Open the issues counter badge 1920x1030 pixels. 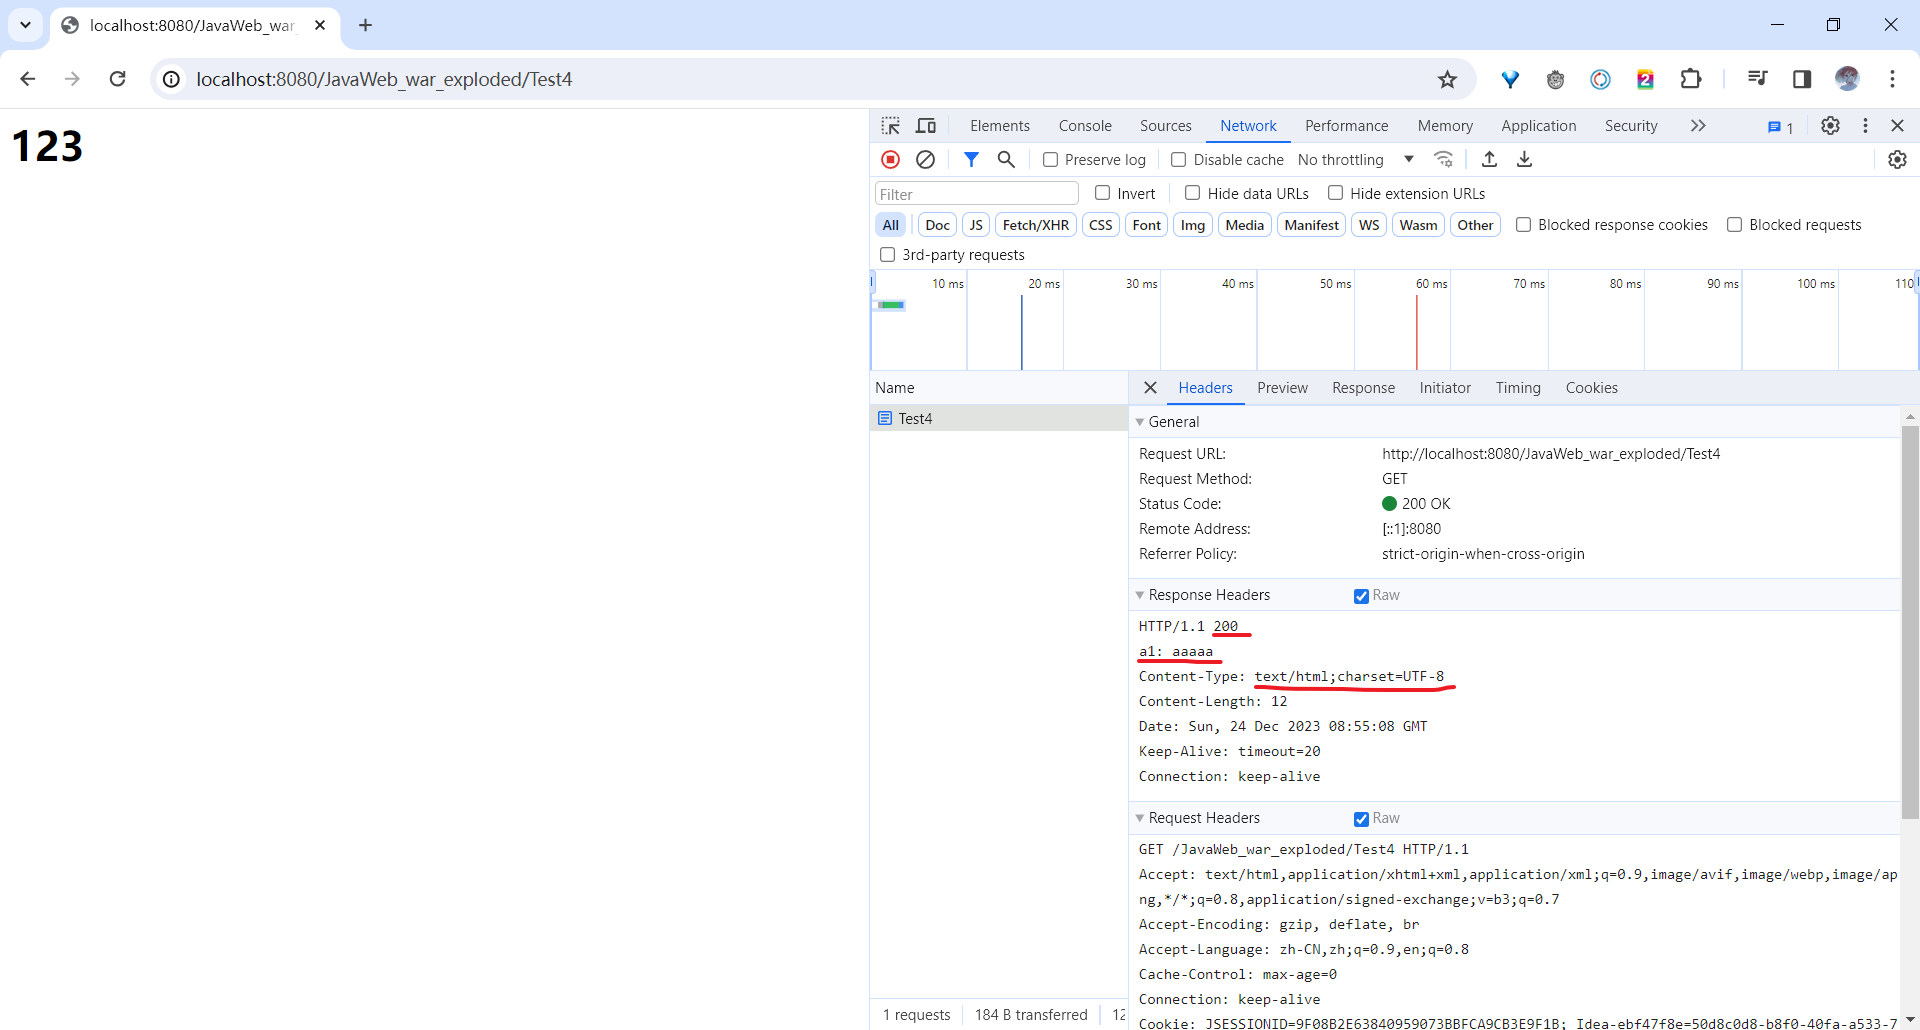pos(1780,127)
